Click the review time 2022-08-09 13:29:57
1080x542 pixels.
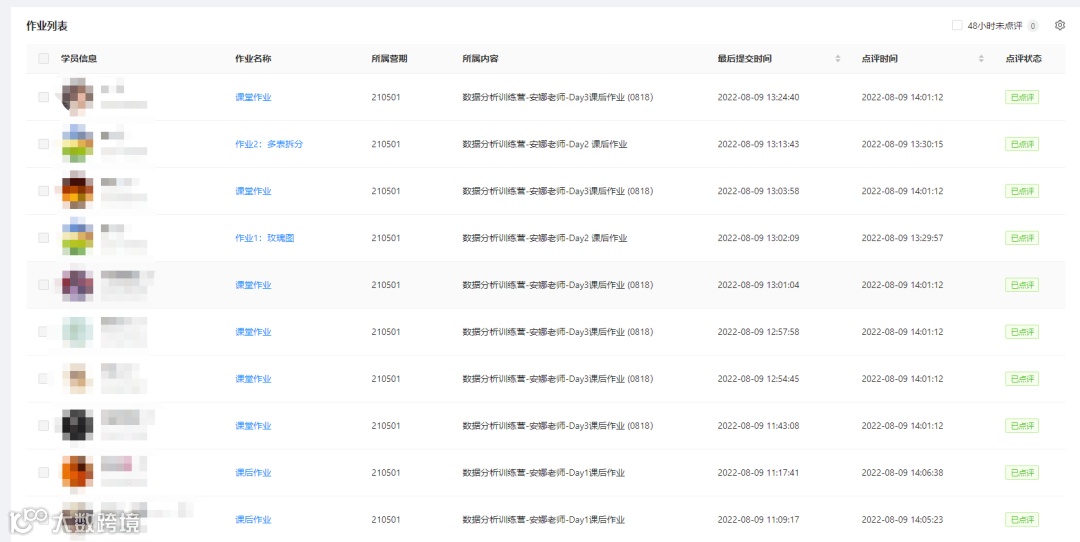pos(902,238)
